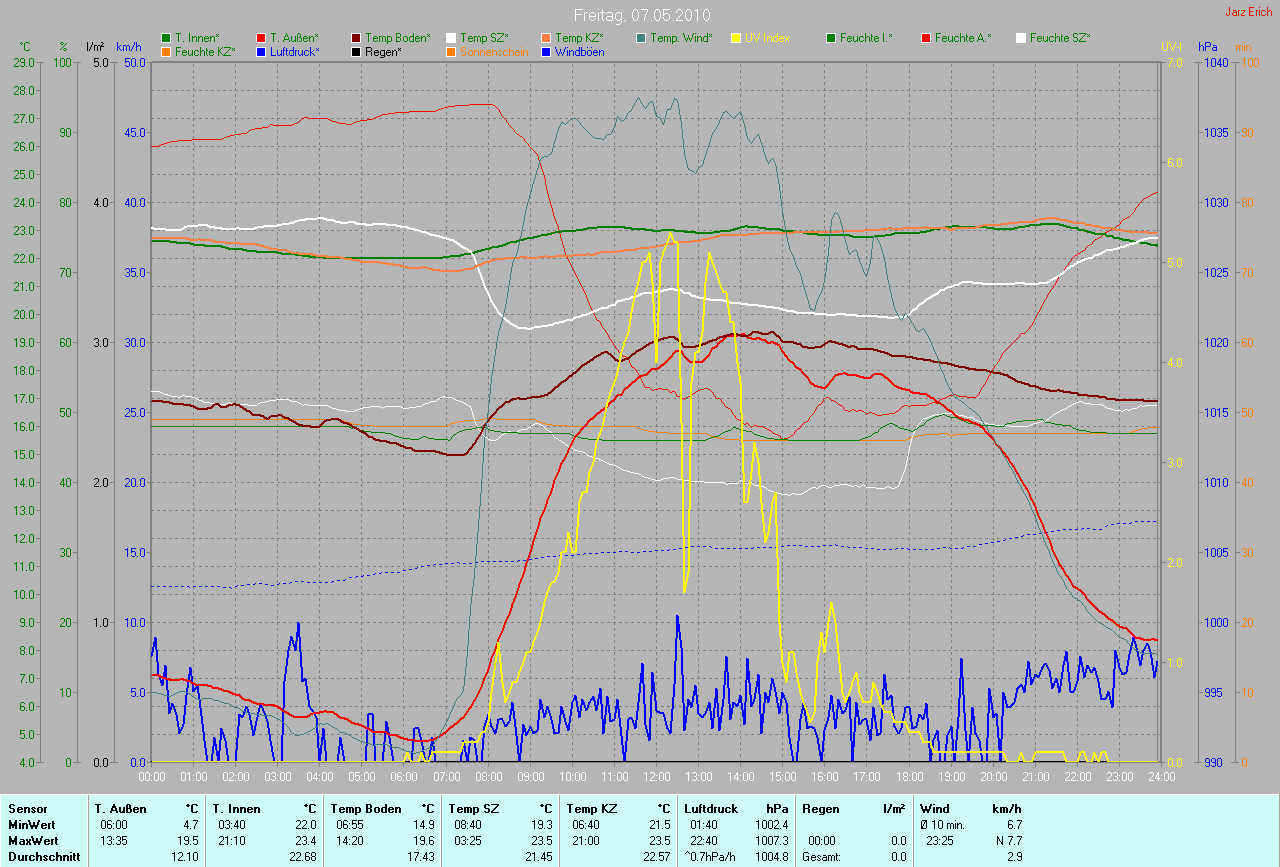The width and height of the screenshot is (1280, 867).
Task: Select the Temp KZ minimum '21.5'
Action: (x=660, y=825)
